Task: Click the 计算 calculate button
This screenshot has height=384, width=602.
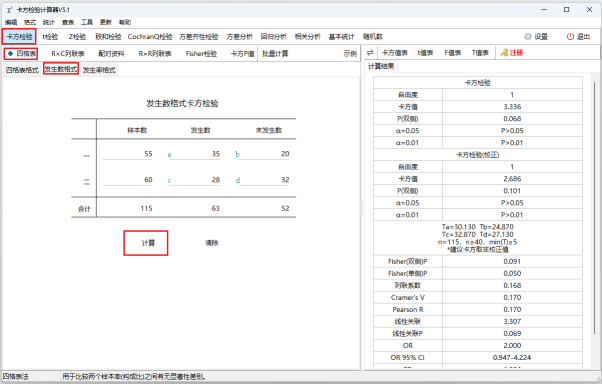Action: 146,243
